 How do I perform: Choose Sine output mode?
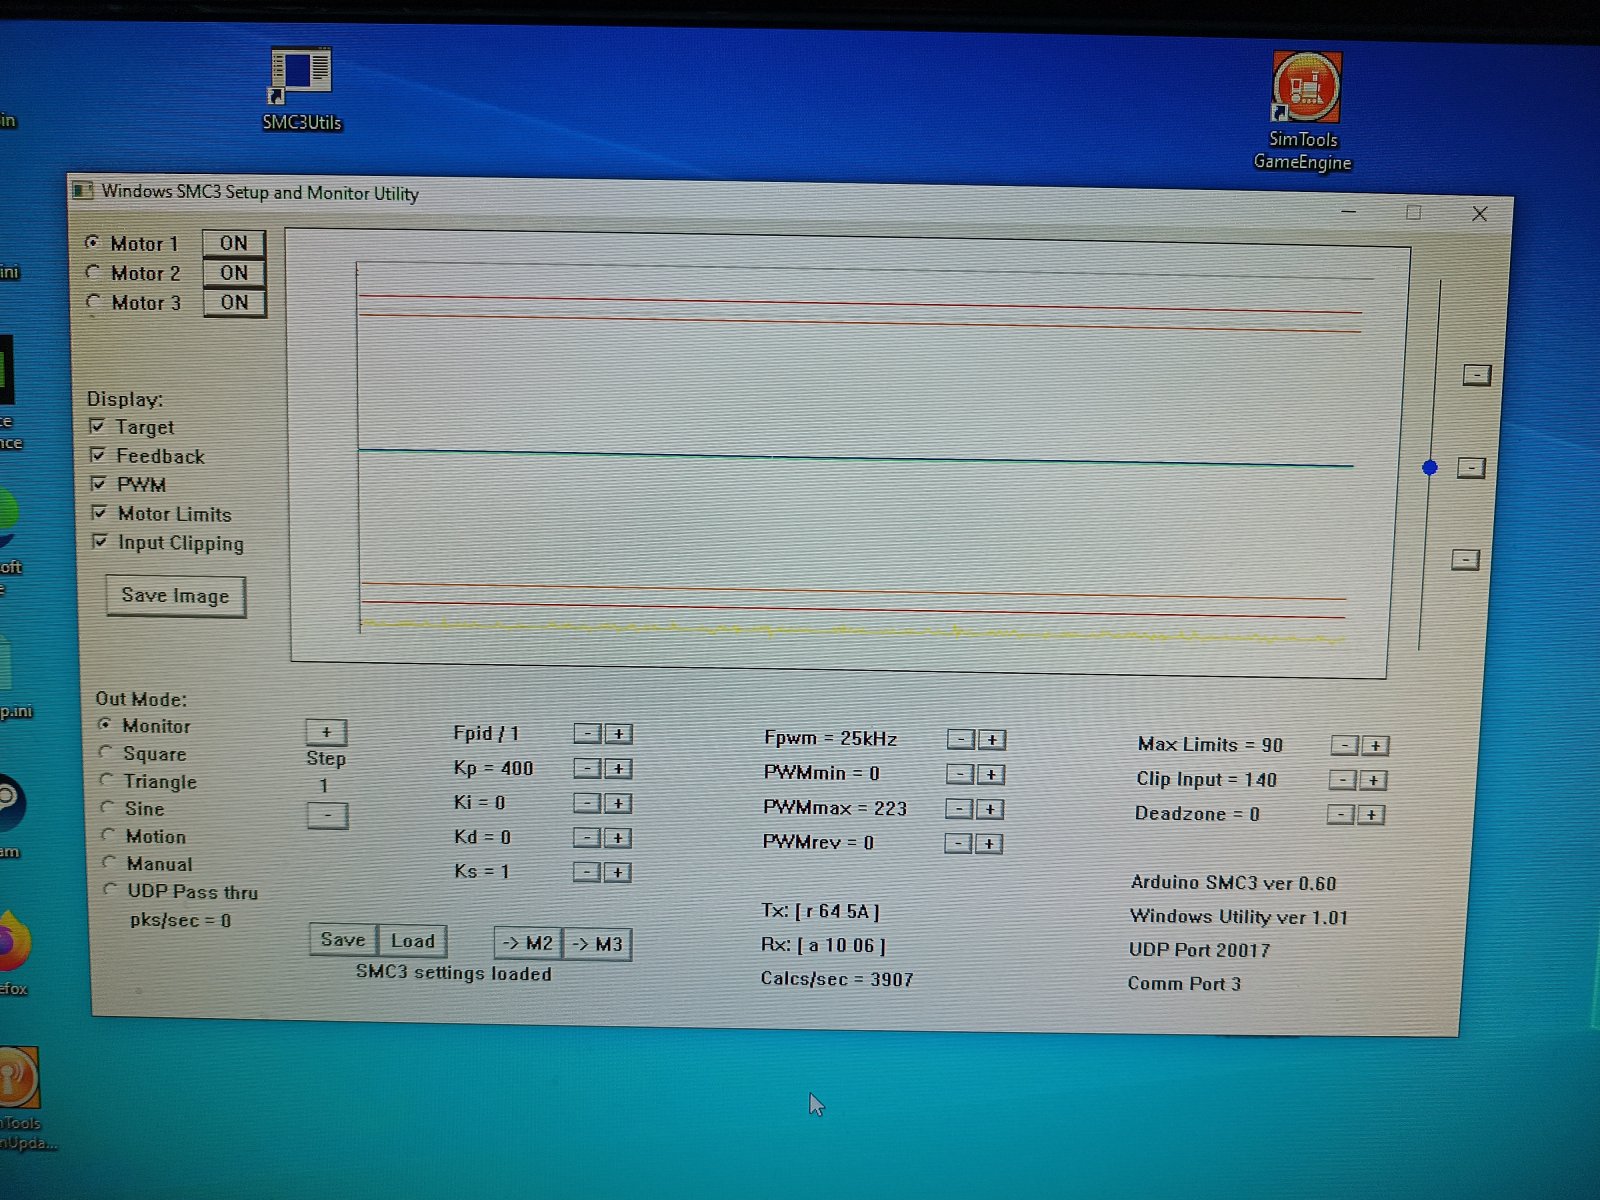pyautogui.click(x=107, y=808)
